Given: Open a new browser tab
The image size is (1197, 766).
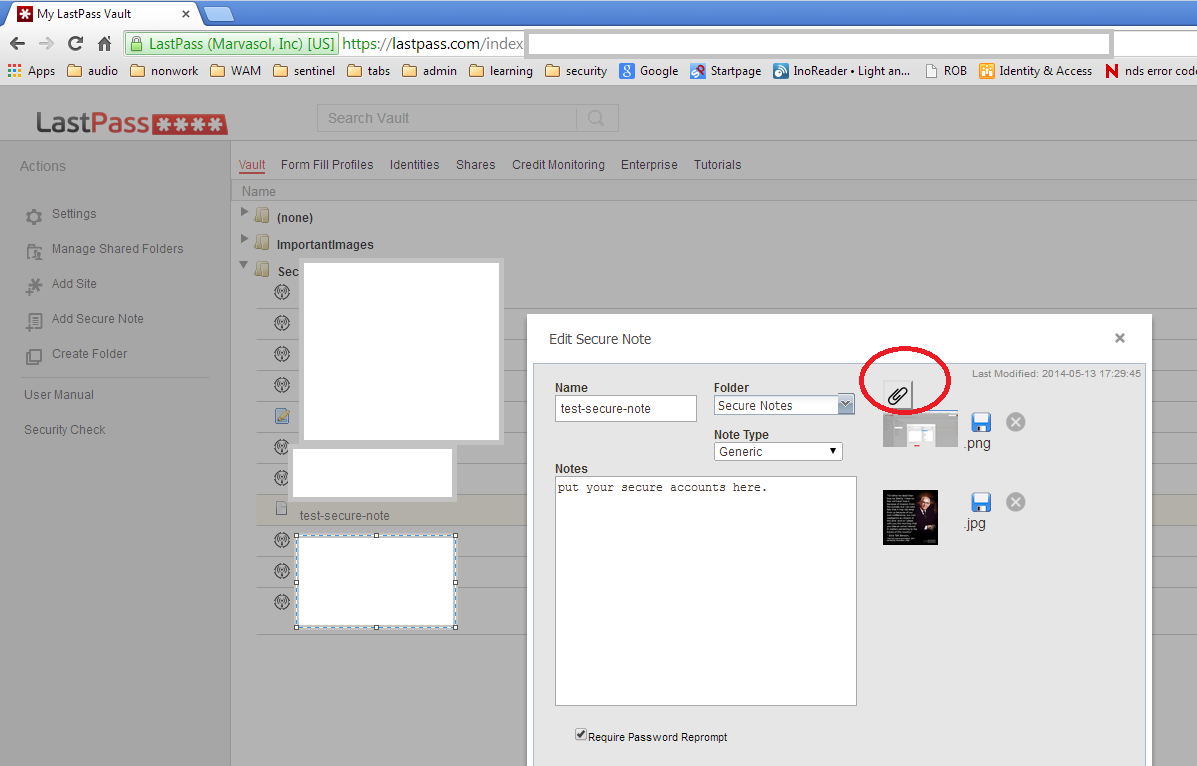Looking at the screenshot, I should click(x=219, y=14).
